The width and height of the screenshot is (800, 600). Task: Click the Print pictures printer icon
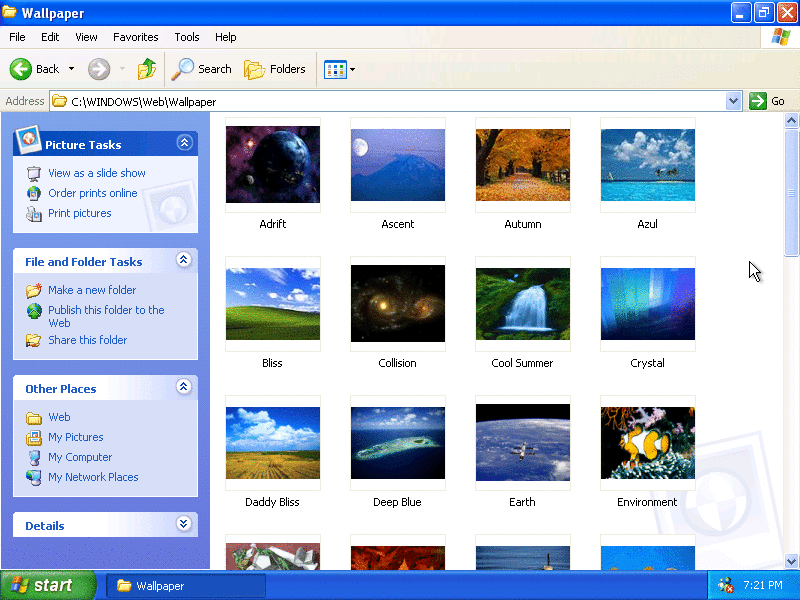click(x=34, y=214)
